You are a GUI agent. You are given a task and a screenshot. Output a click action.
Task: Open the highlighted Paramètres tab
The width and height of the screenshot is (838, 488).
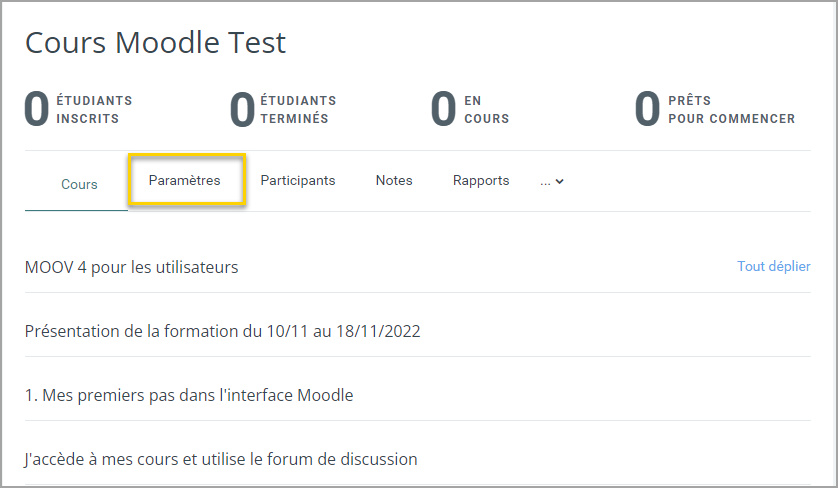pyautogui.click(x=184, y=181)
